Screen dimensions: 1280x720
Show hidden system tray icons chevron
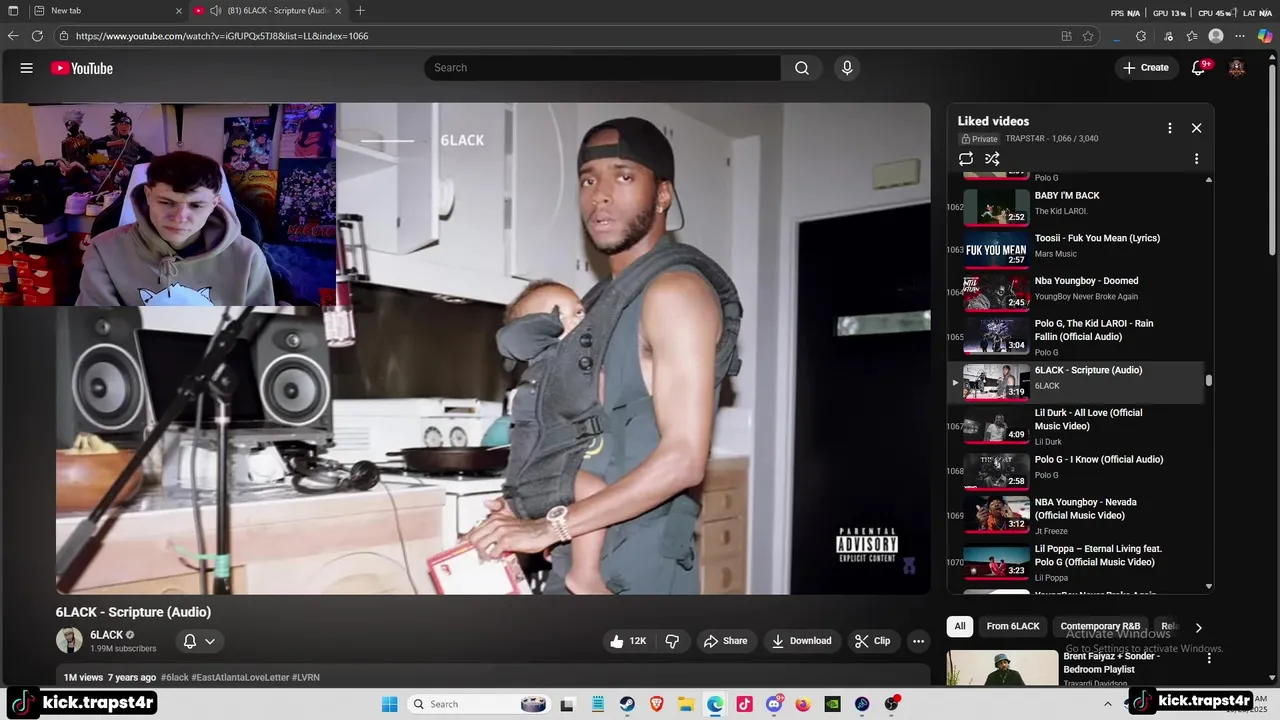point(1108,704)
